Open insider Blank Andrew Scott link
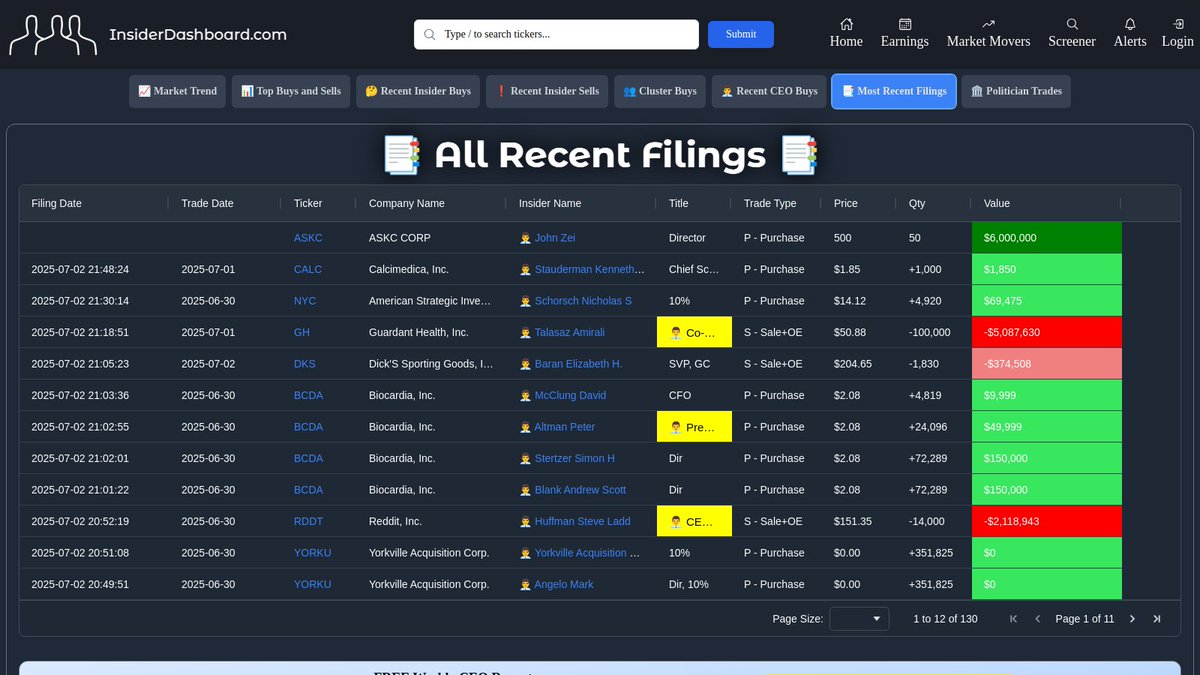This screenshot has height=675, width=1200. [580, 490]
